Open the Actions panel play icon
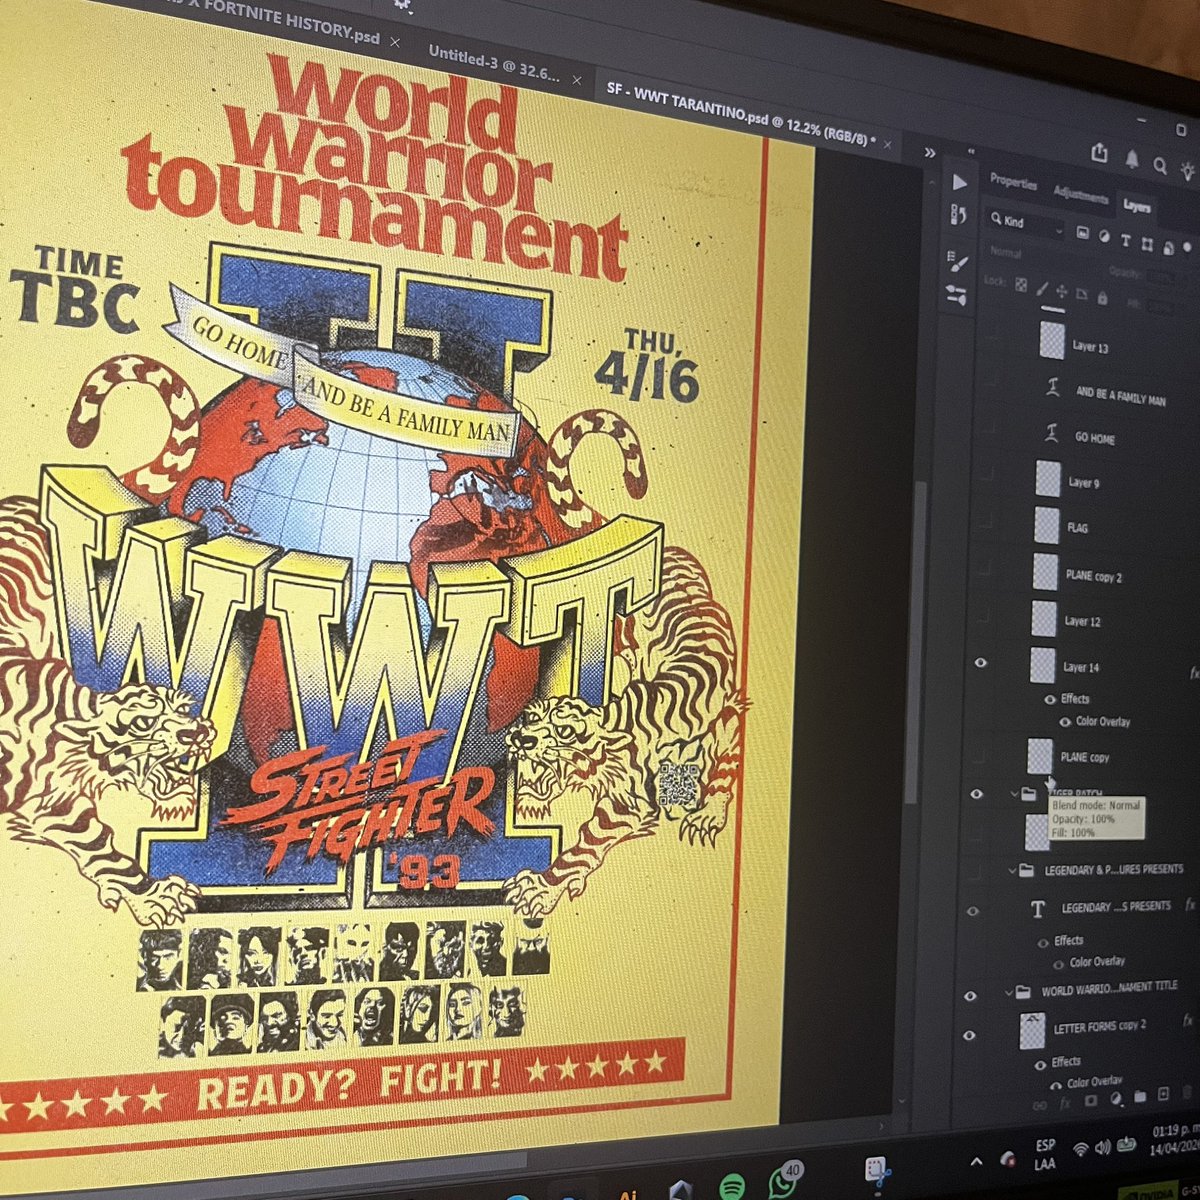Viewport: 1200px width, 1200px height. pyautogui.click(x=959, y=182)
